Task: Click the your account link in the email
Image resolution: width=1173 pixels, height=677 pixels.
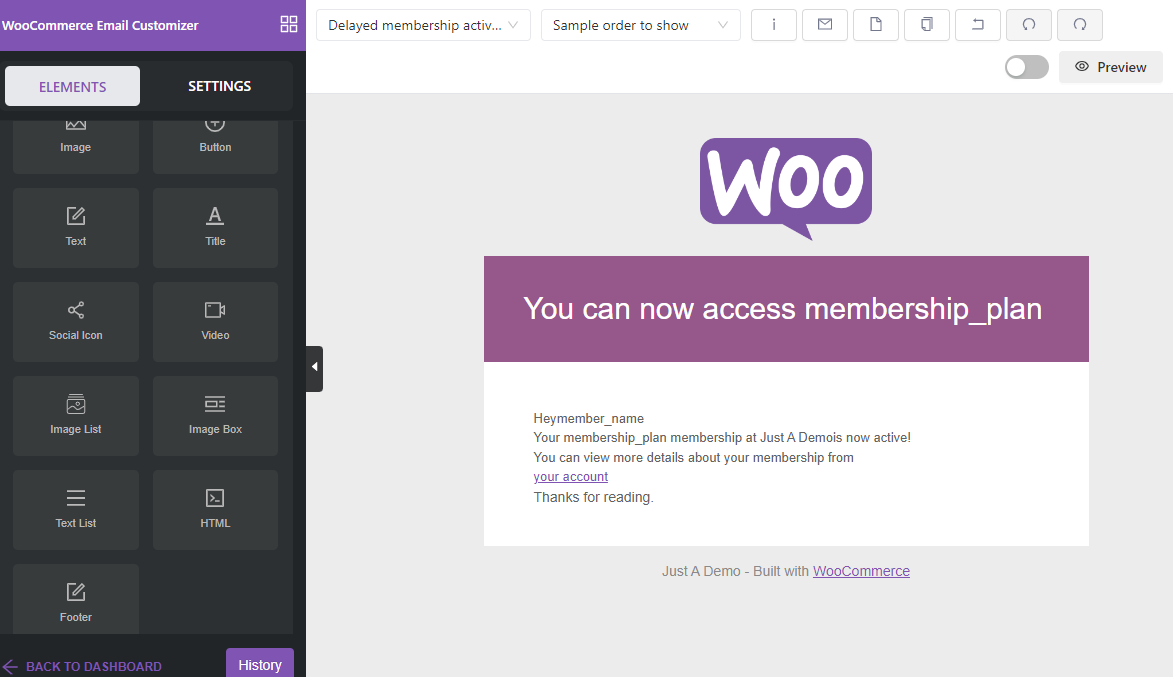Action: [570, 476]
